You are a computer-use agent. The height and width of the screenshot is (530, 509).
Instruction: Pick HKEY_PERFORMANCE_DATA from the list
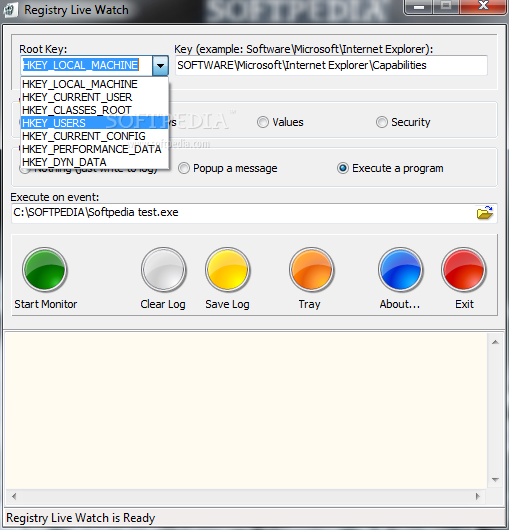click(x=95, y=149)
